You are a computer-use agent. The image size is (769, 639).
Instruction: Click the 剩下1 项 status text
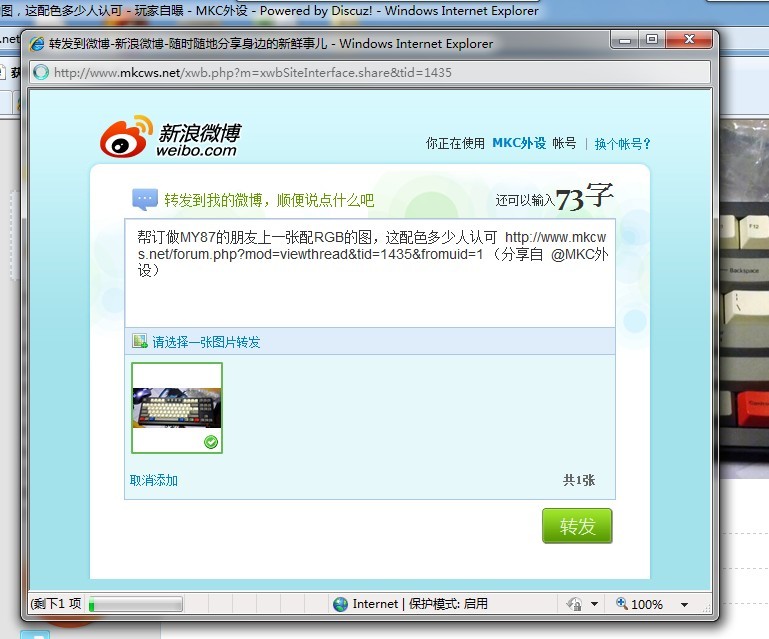tap(56, 604)
